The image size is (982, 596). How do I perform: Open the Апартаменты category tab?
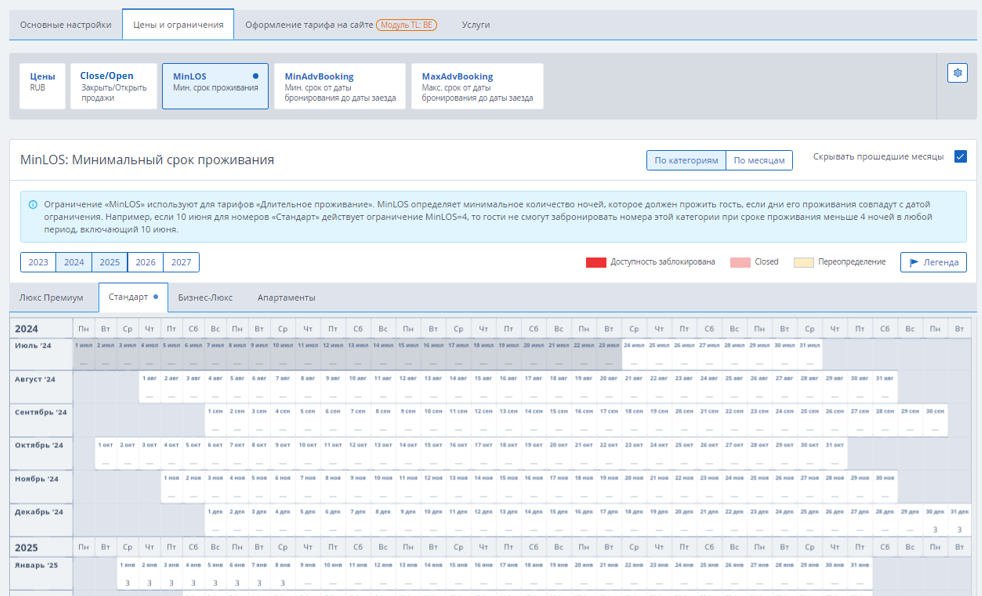286,297
